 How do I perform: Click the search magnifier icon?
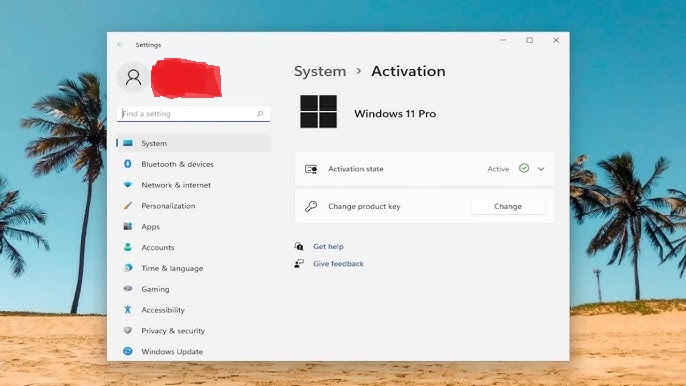coord(260,113)
